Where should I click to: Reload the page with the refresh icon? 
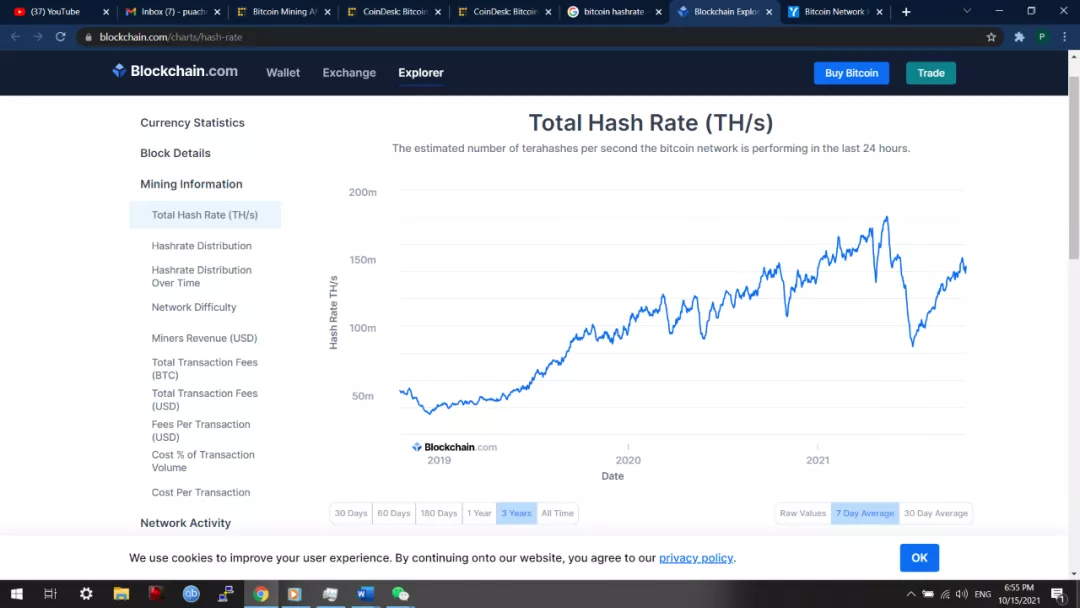61,37
